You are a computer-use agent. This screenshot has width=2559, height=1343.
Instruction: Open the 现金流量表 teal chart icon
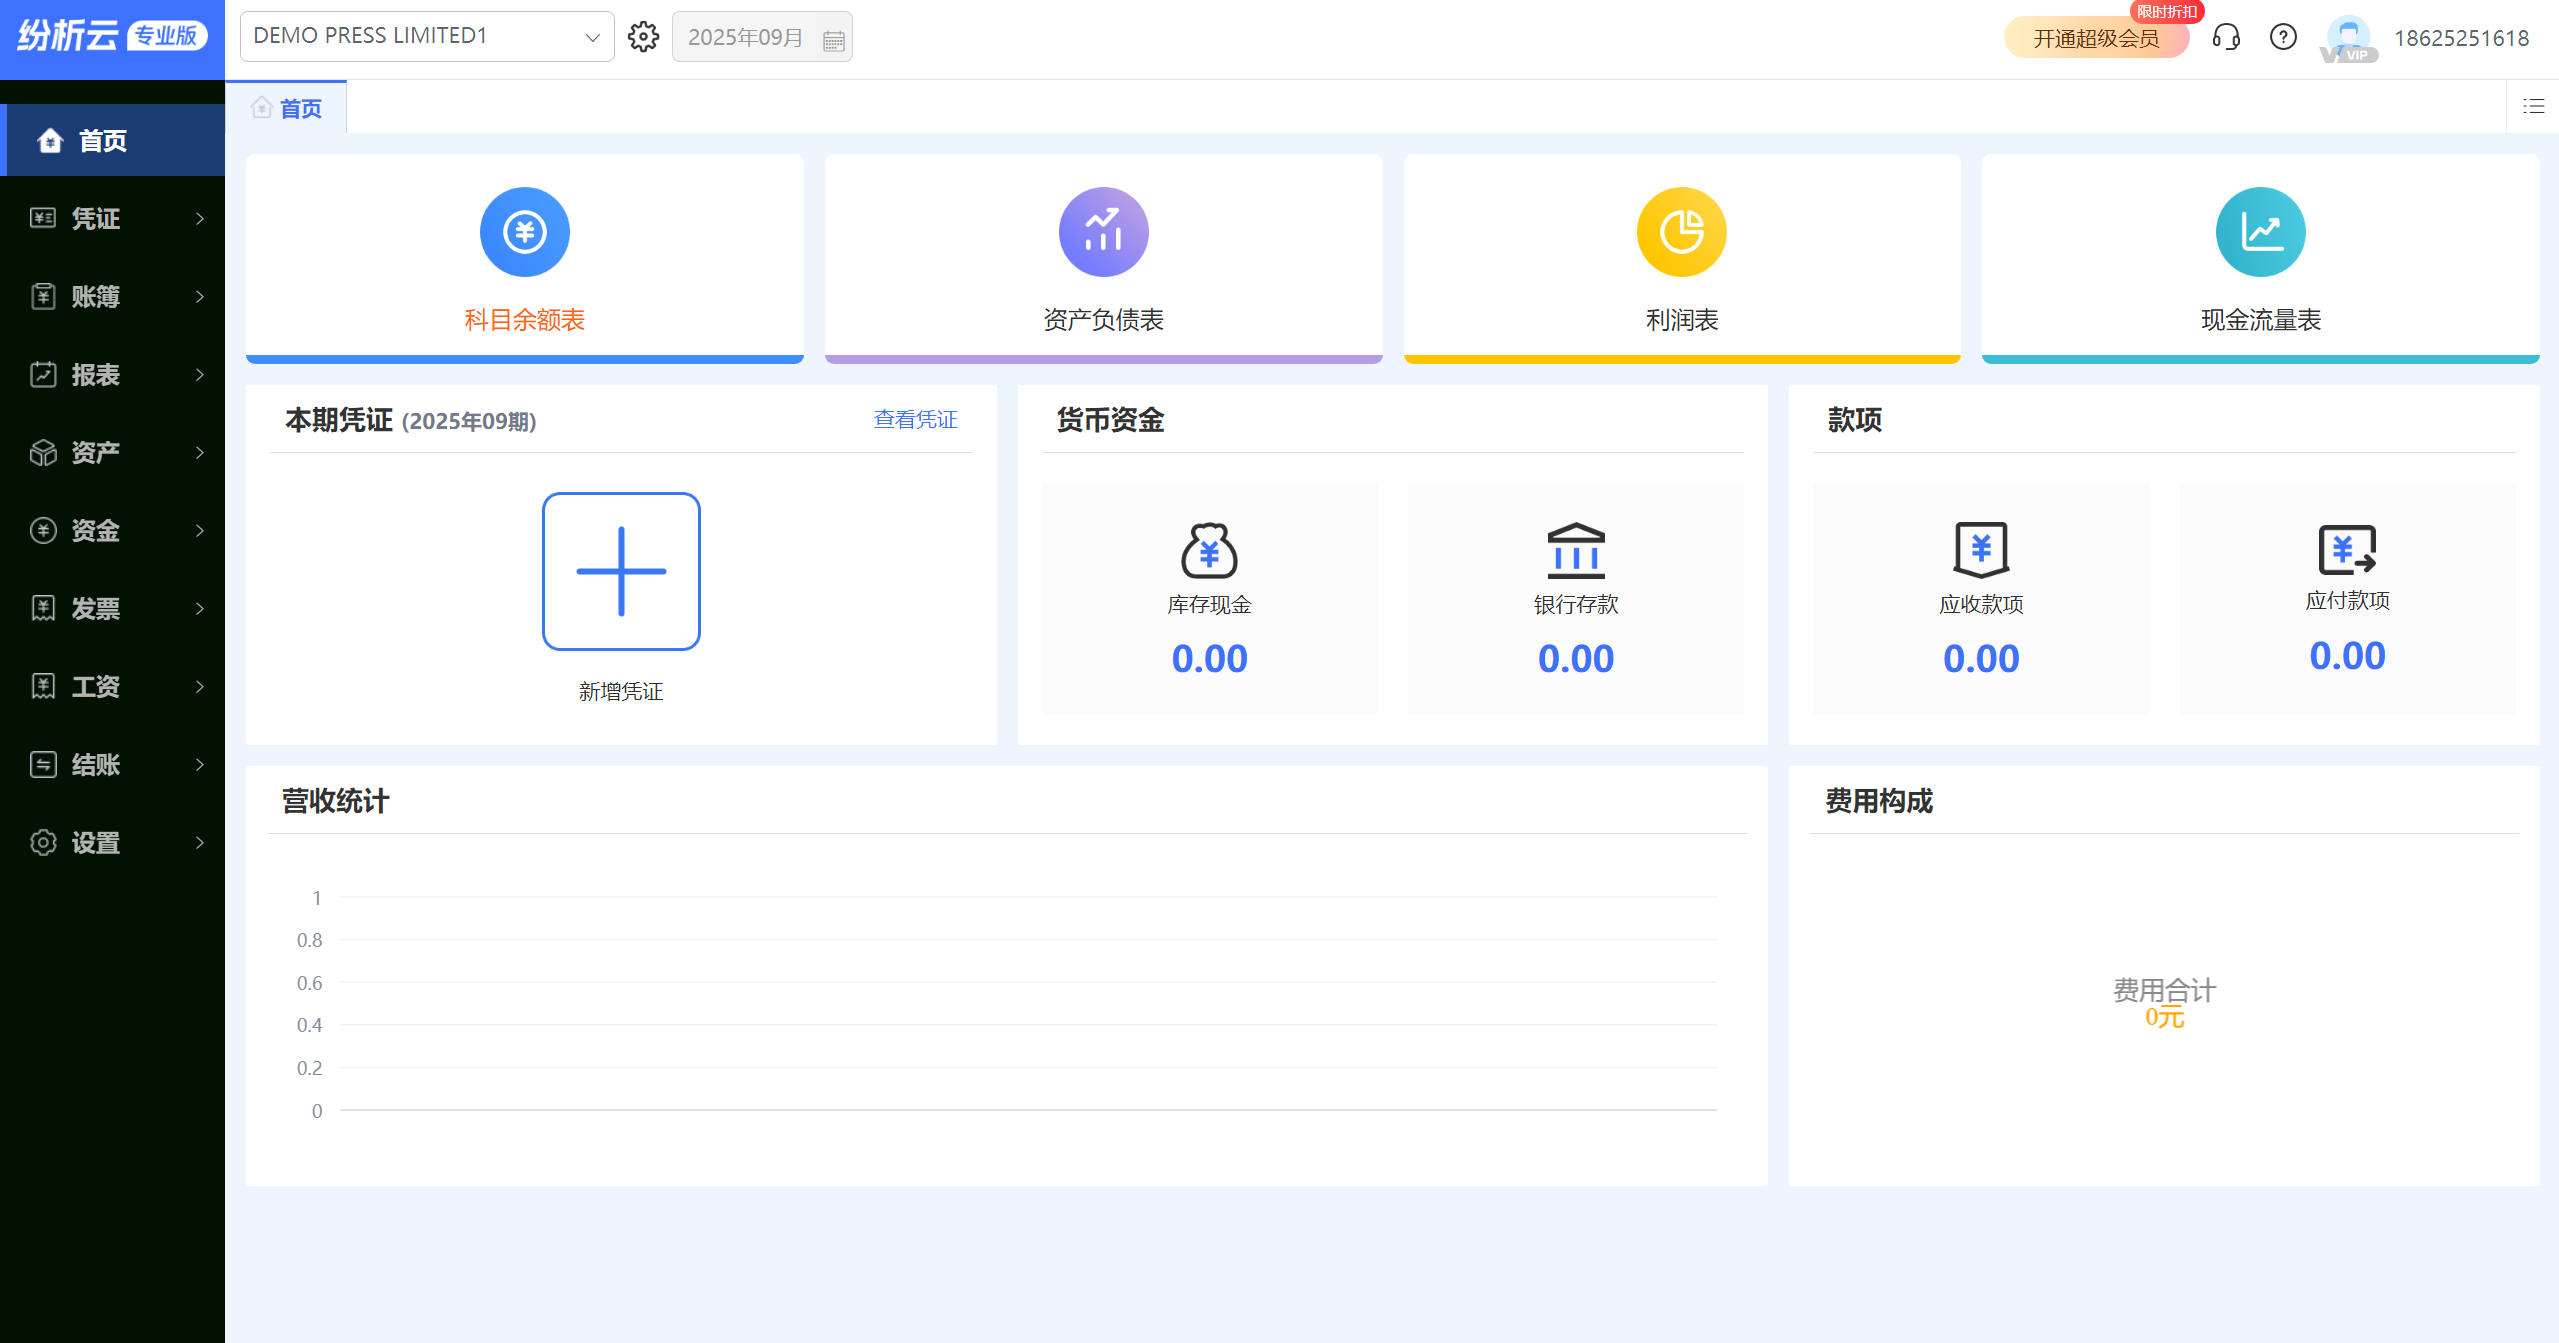tap(2259, 232)
